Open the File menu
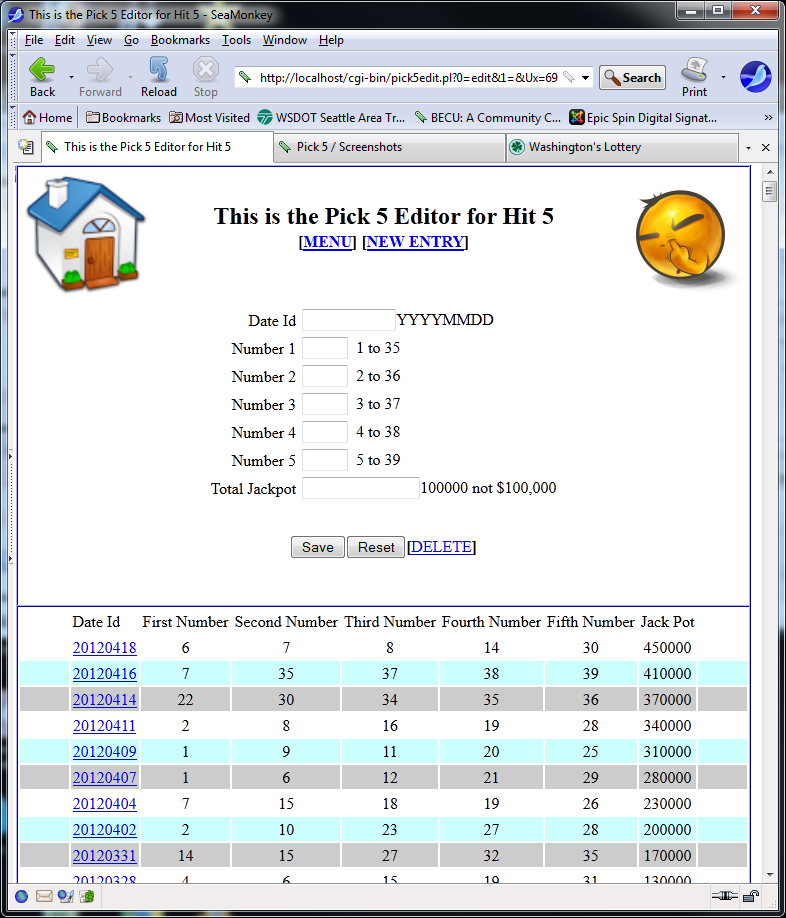The height and width of the screenshot is (918, 786). point(34,40)
